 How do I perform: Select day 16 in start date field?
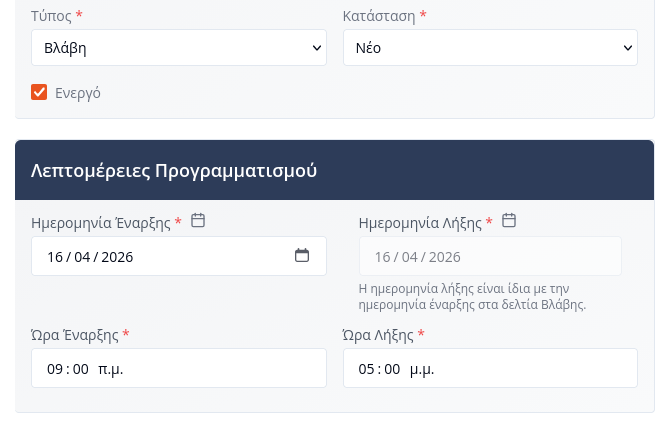pos(55,257)
